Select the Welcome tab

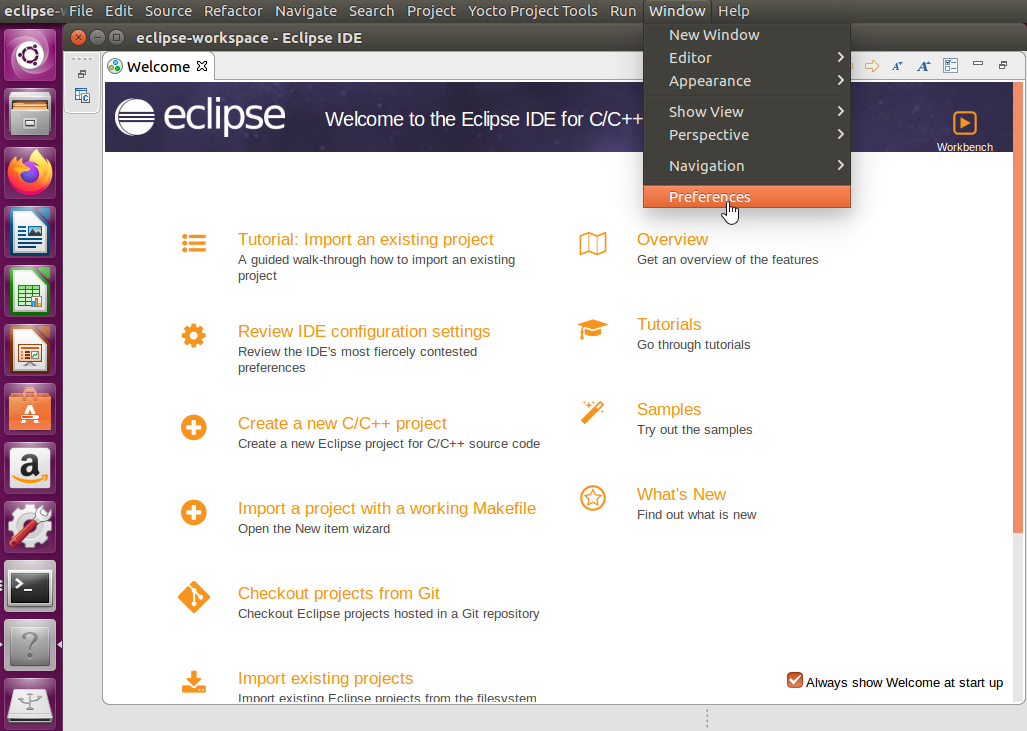pos(158,66)
